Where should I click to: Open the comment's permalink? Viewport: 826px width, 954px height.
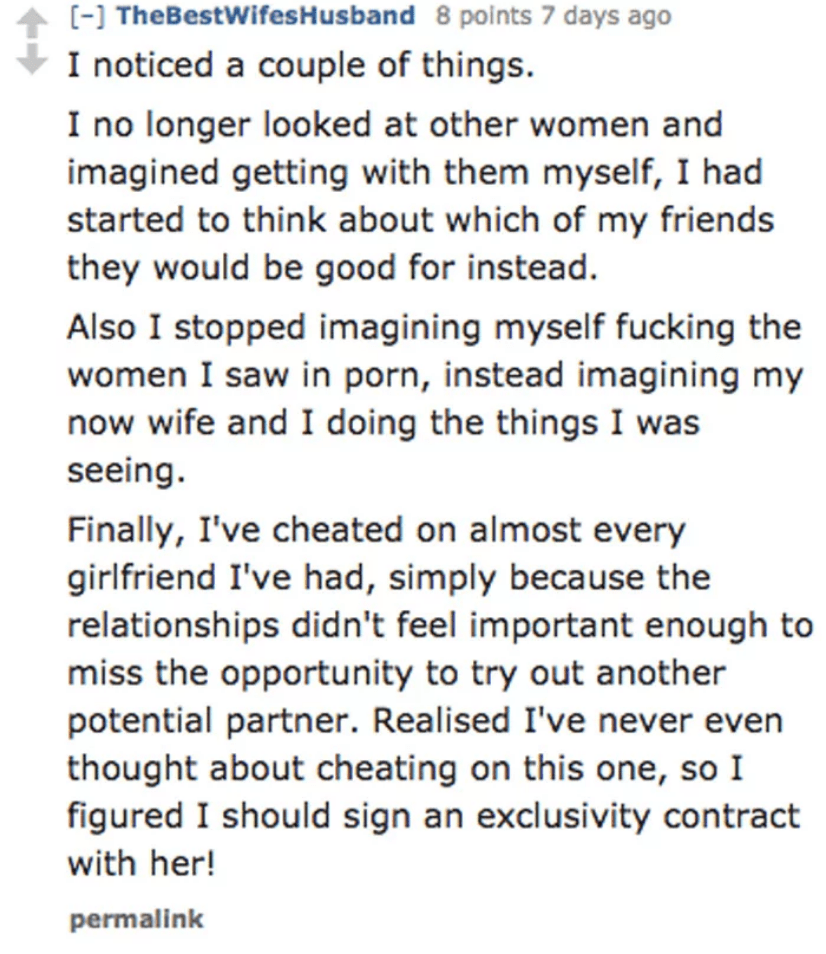[137, 919]
